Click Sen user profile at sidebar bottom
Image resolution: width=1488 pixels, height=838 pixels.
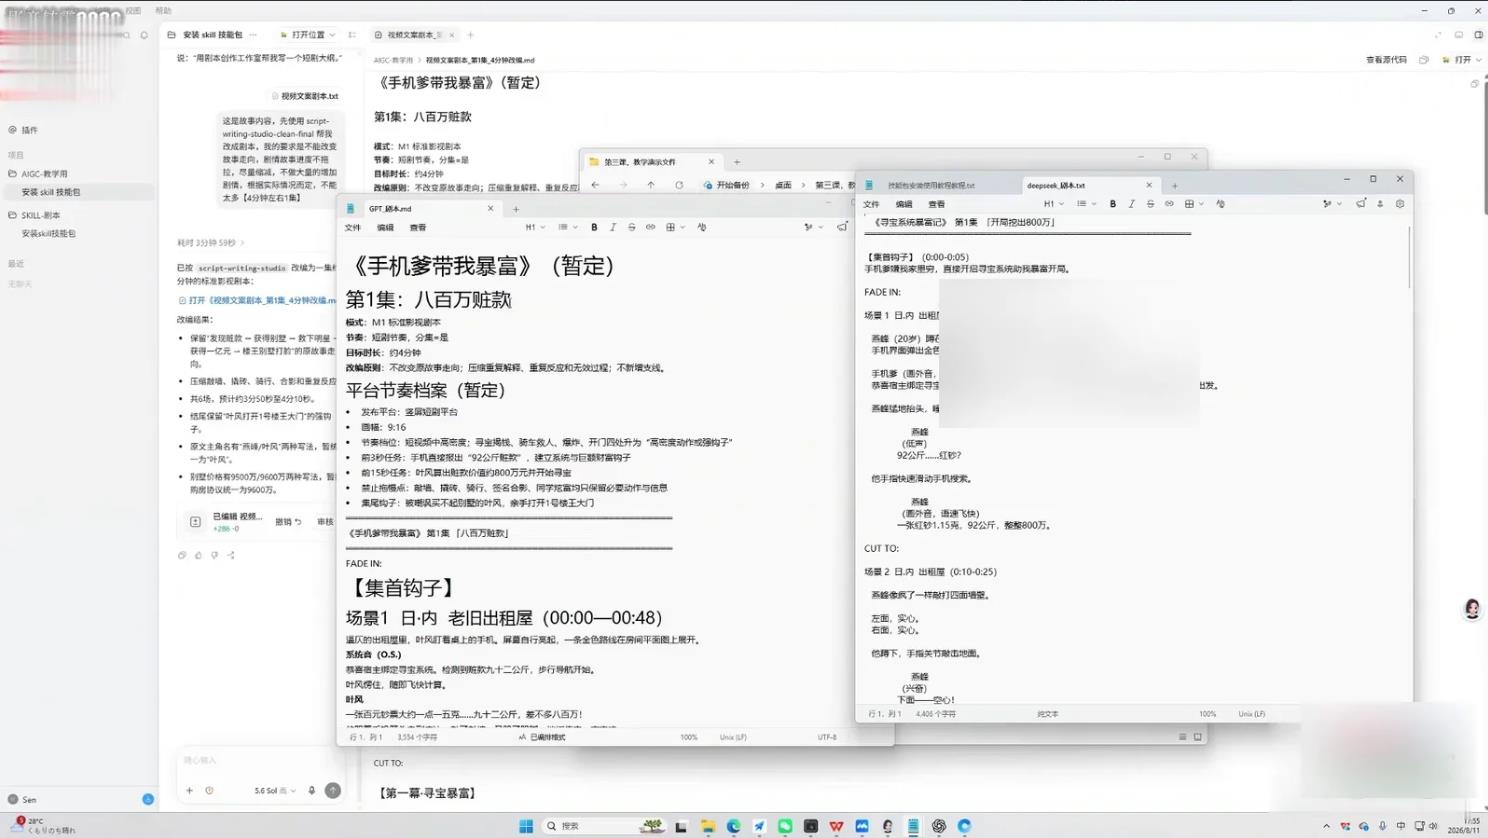tap(22, 800)
